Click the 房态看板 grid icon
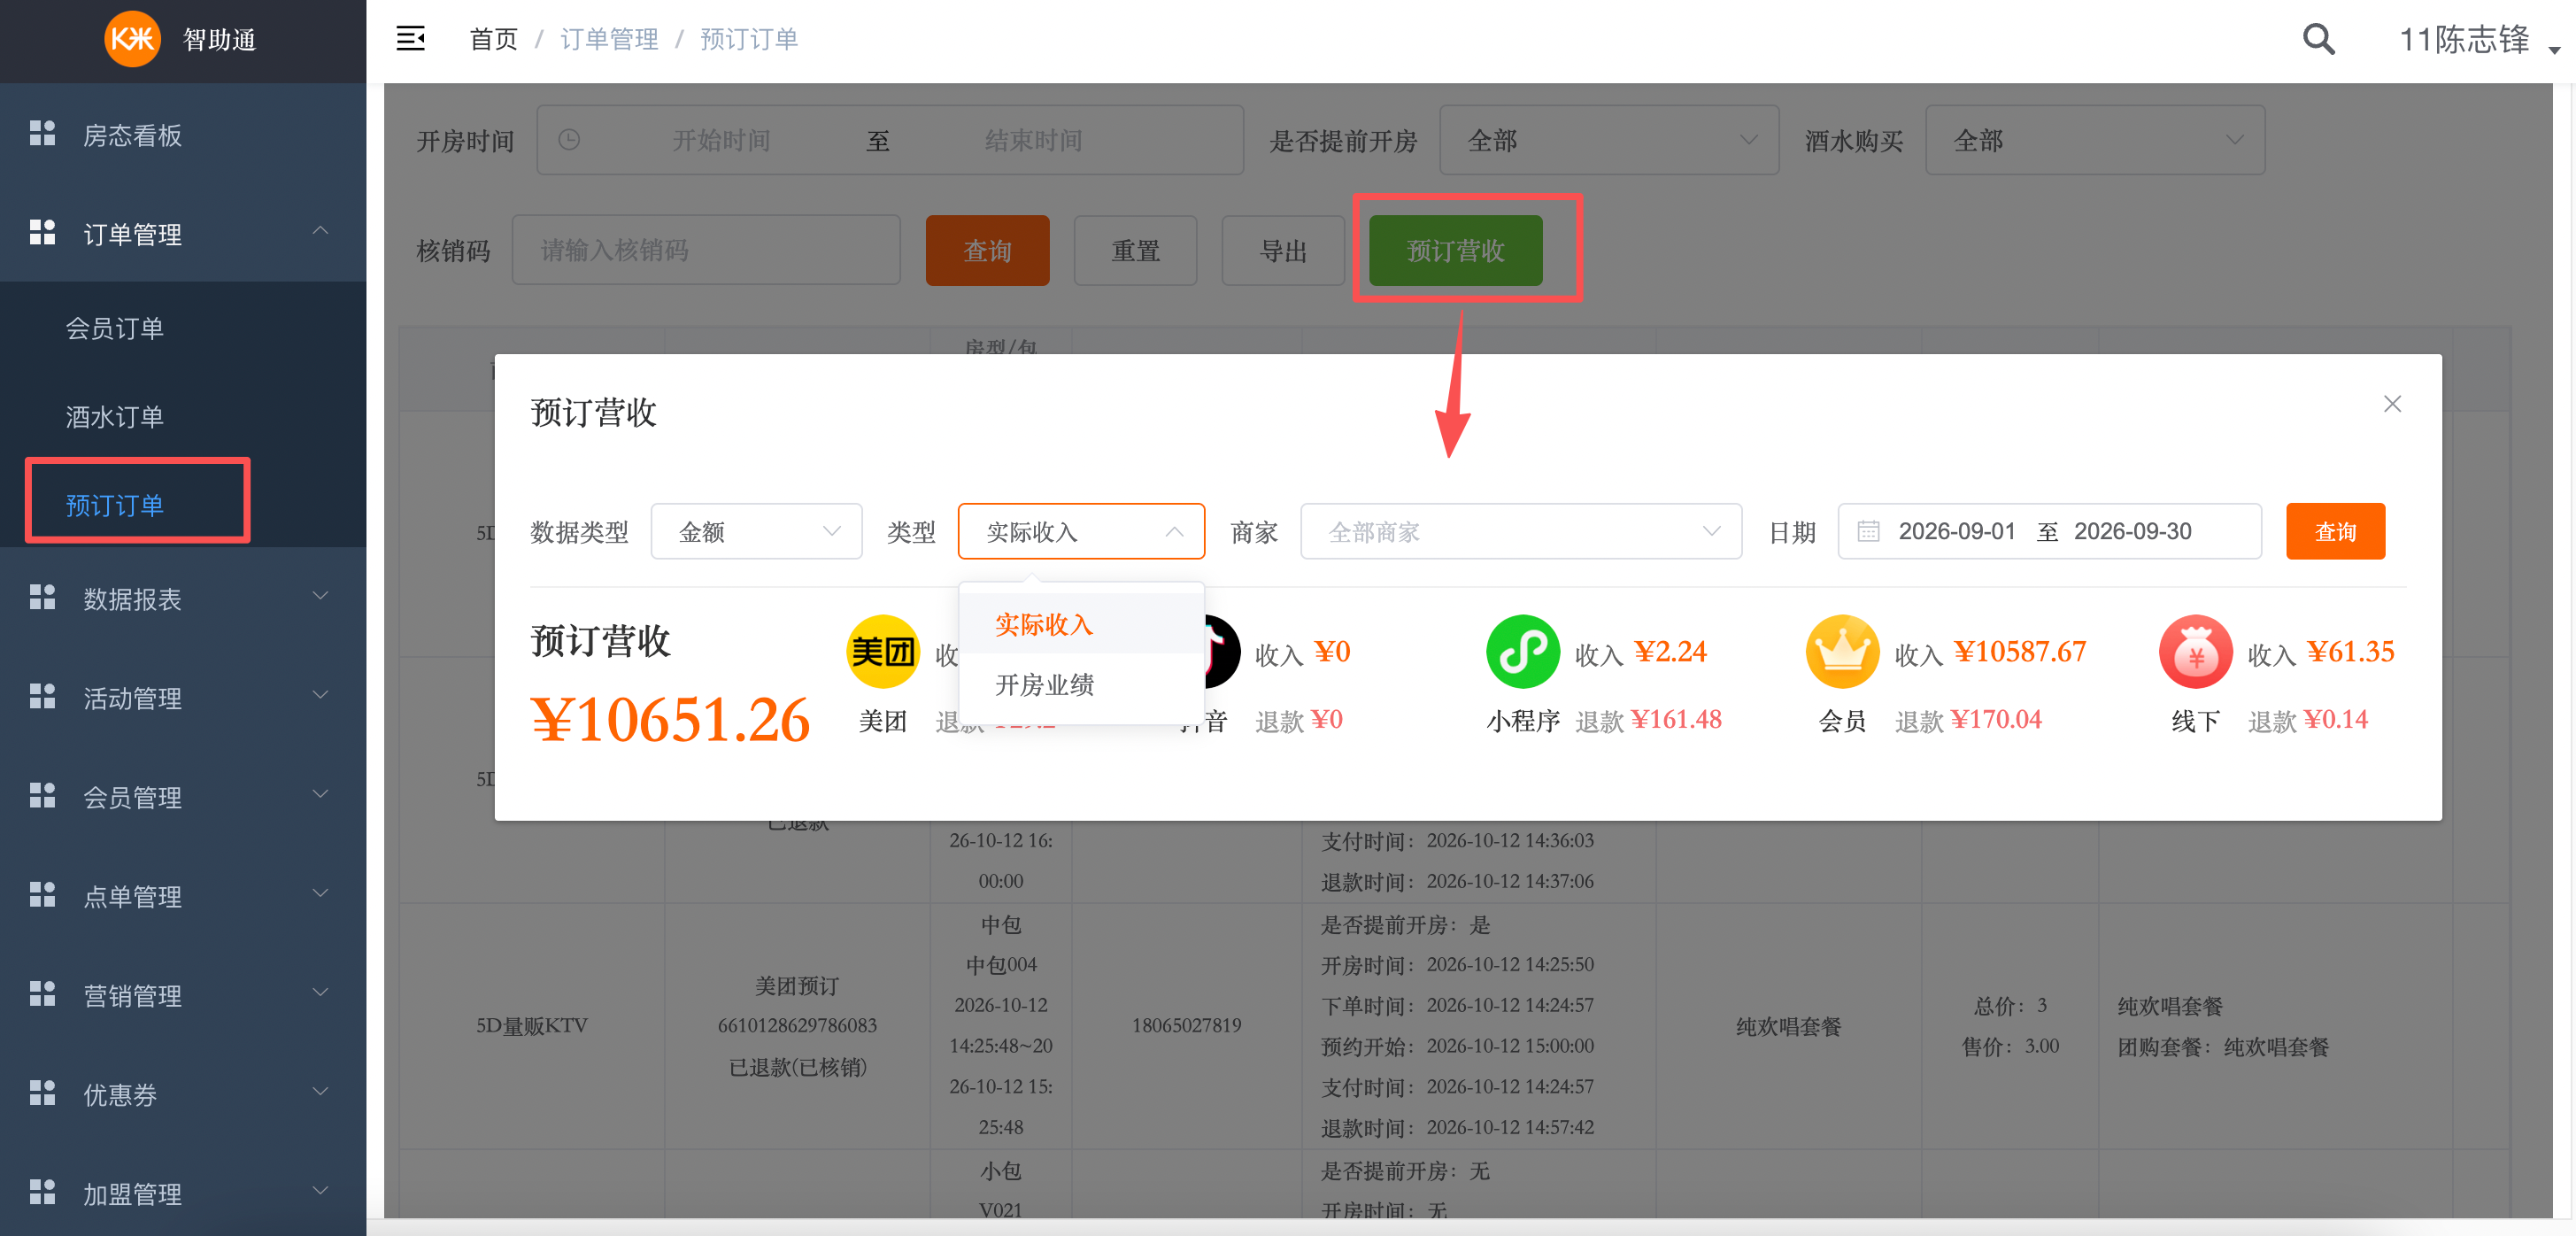This screenshot has width=2576, height=1236. (x=42, y=133)
